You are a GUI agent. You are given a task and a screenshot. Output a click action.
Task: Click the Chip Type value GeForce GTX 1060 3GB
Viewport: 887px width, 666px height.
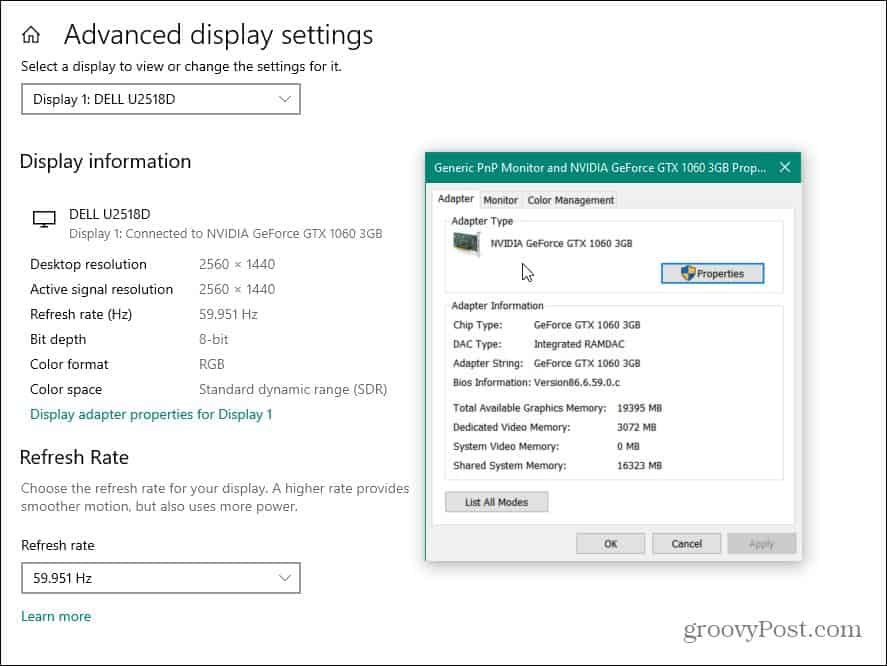click(x=587, y=325)
